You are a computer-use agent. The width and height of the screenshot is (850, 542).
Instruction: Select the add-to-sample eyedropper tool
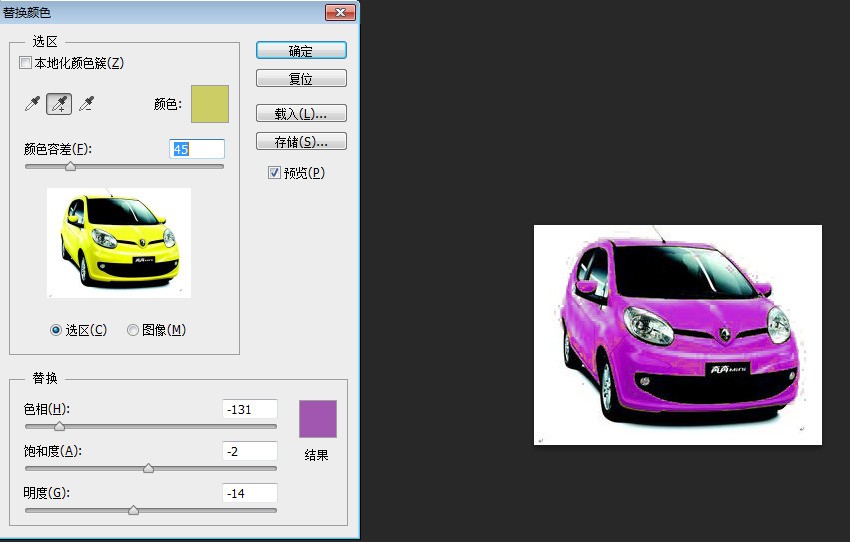(59, 104)
